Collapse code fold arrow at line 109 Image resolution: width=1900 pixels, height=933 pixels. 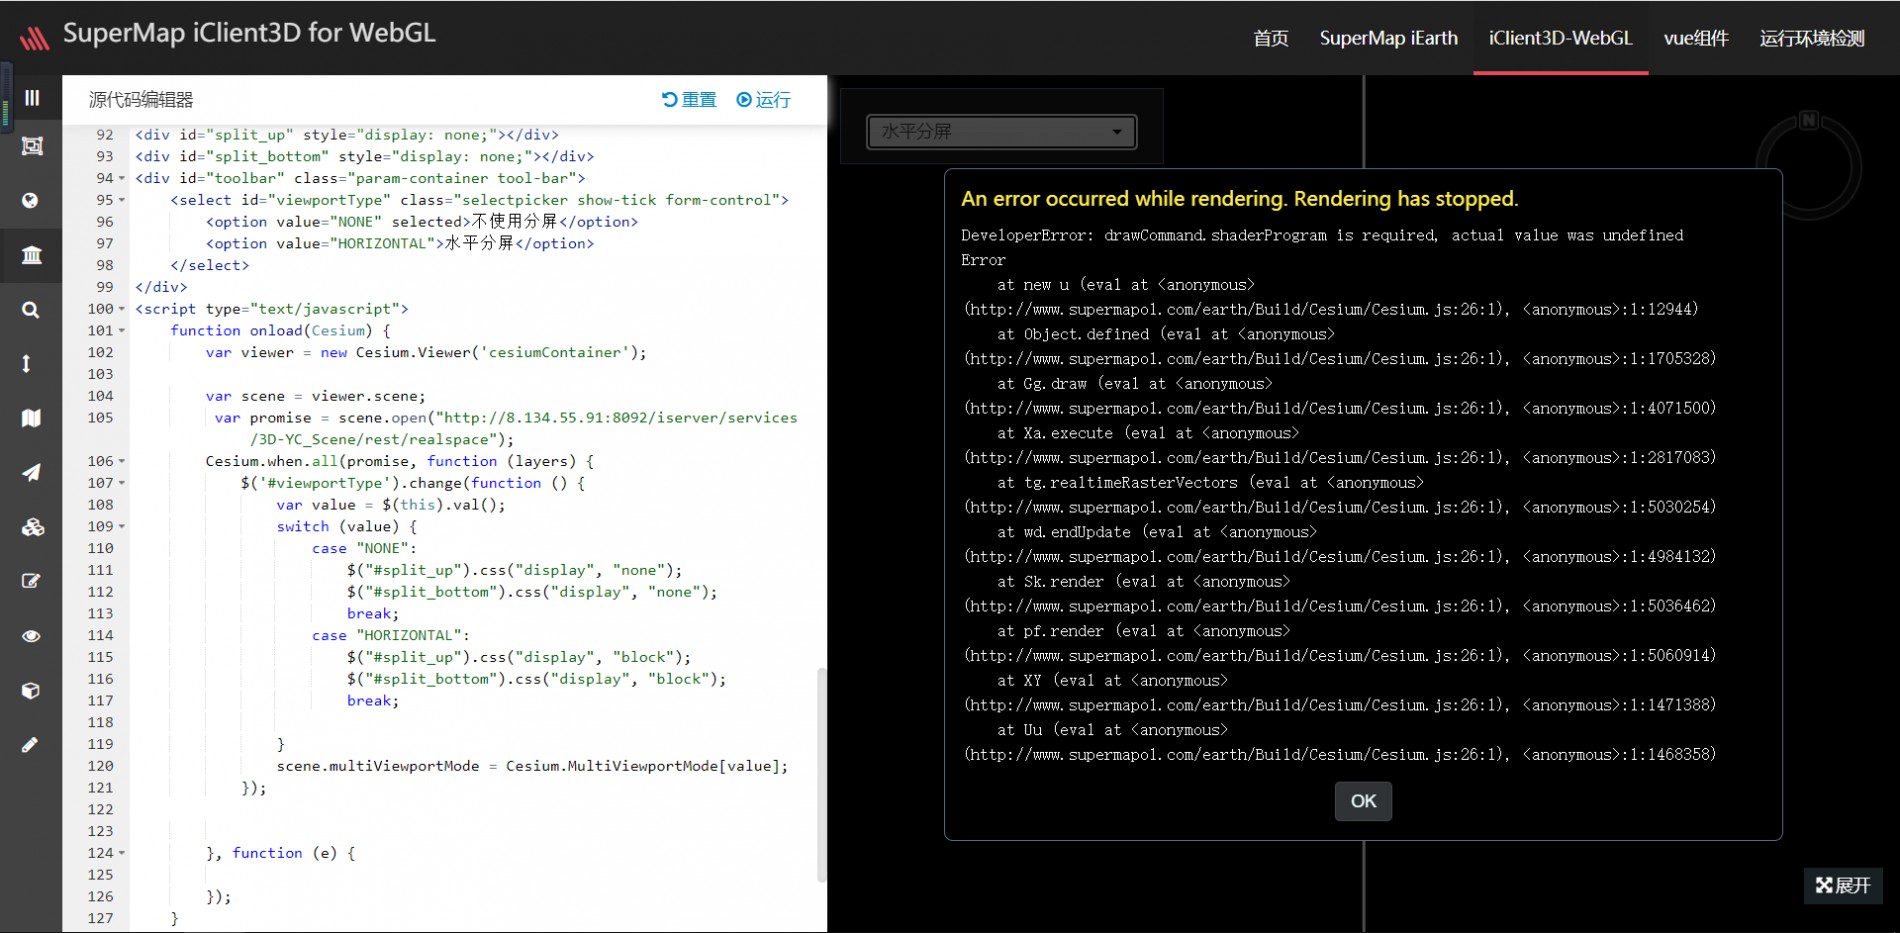point(122,527)
